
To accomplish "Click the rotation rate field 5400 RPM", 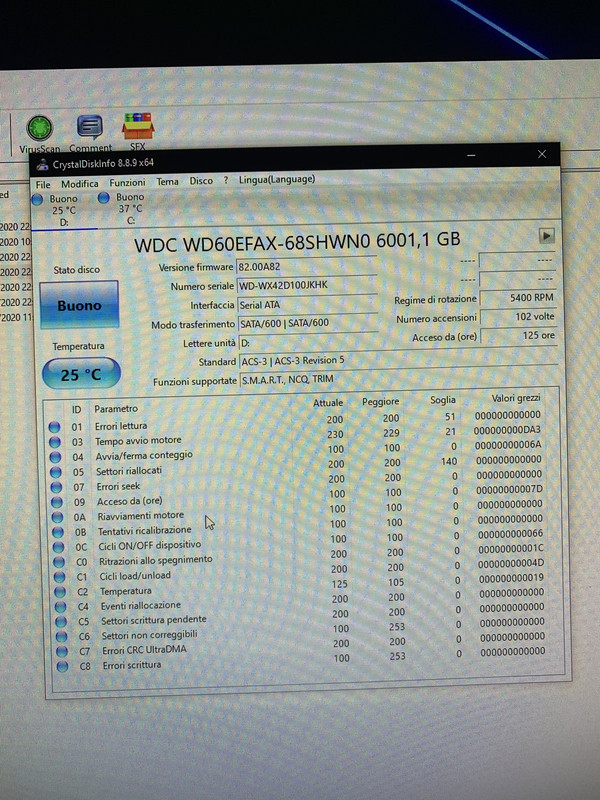I will (x=518, y=298).
